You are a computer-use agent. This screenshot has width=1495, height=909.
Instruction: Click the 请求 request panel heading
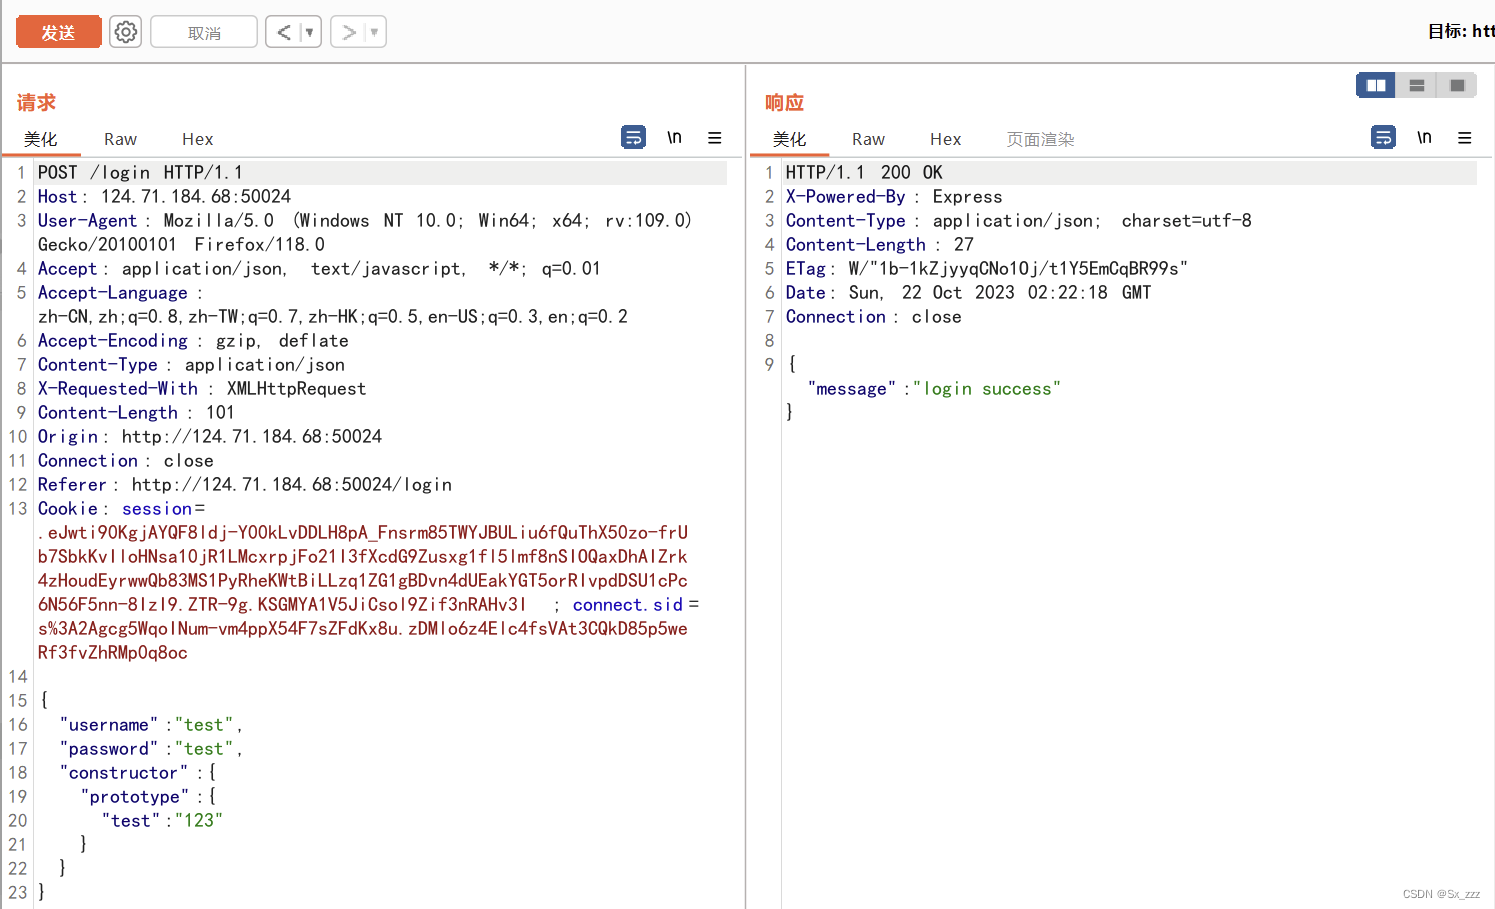(x=36, y=102)
